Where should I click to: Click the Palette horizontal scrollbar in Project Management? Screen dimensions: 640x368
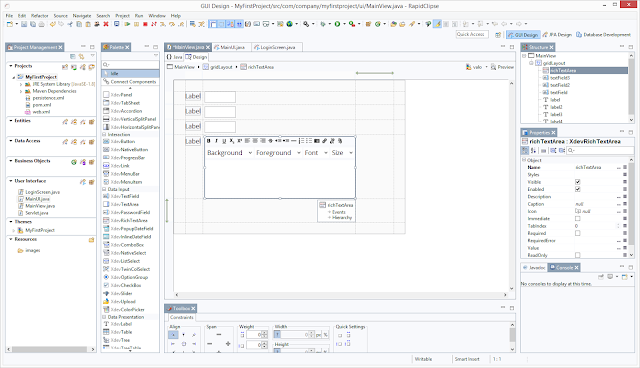pyautogui.click(x=49, y=350)
